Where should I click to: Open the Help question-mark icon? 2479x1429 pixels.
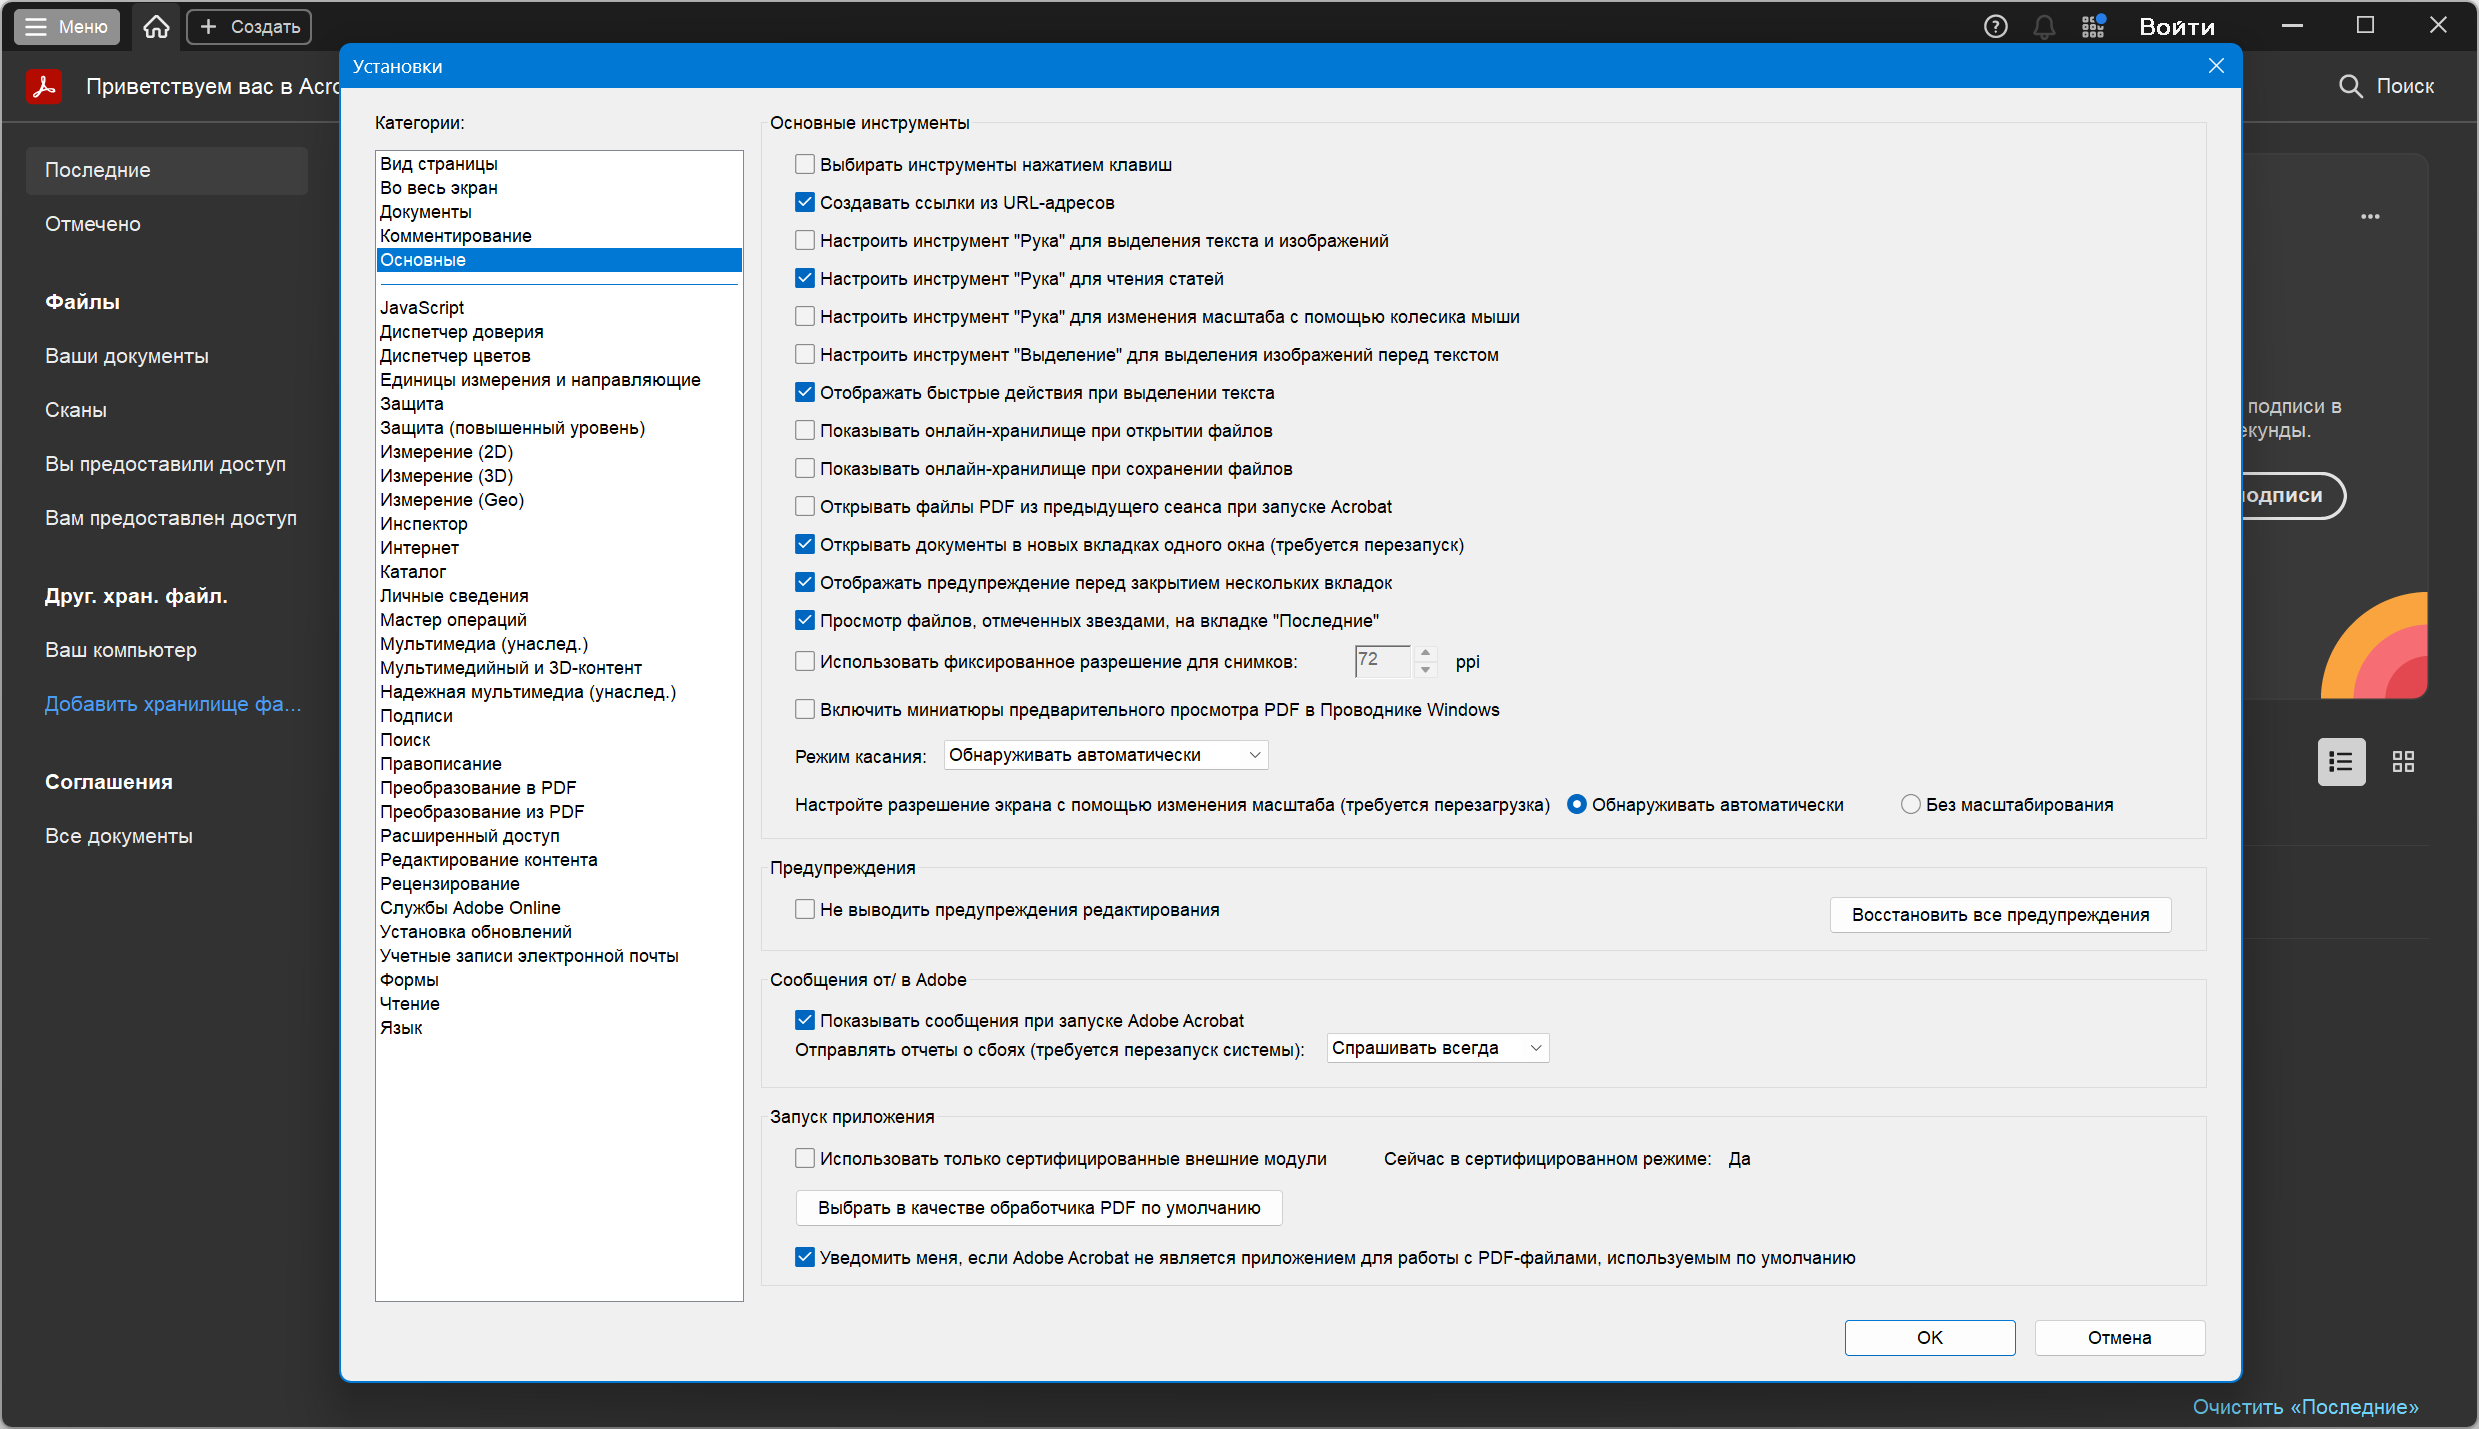1995,27
